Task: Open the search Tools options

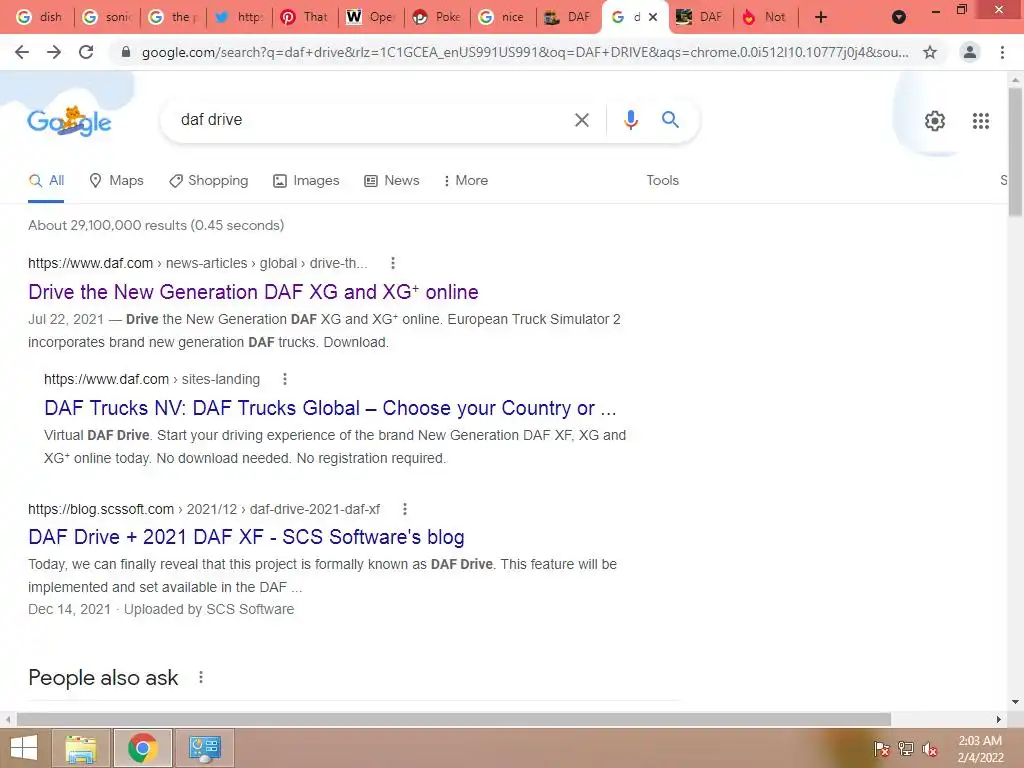Action: 662,181
